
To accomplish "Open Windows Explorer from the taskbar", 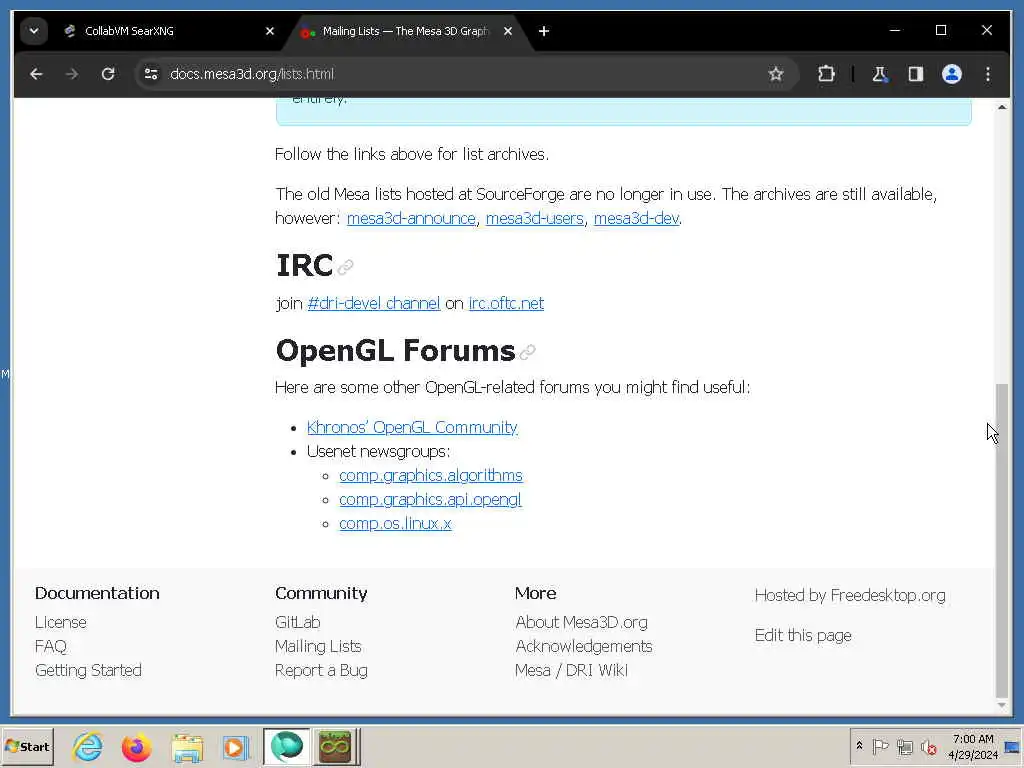I will (187, 746).
